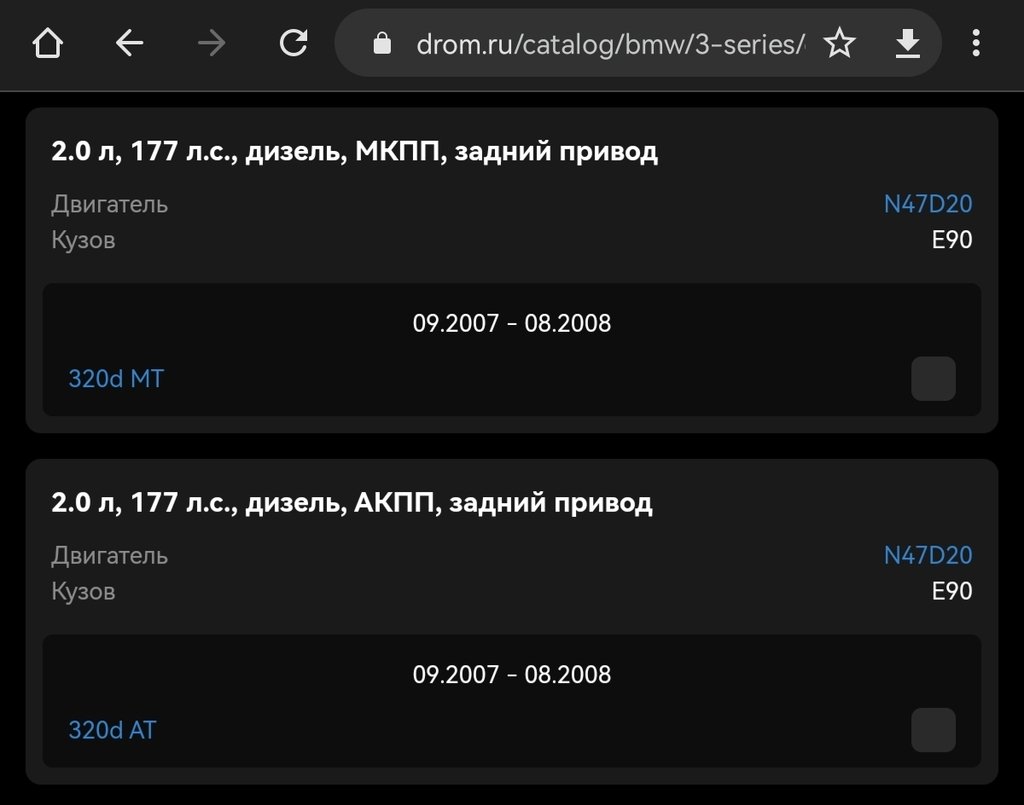Reload the drom.ru catalog page
1024x805 pixels.
[293, 43]
